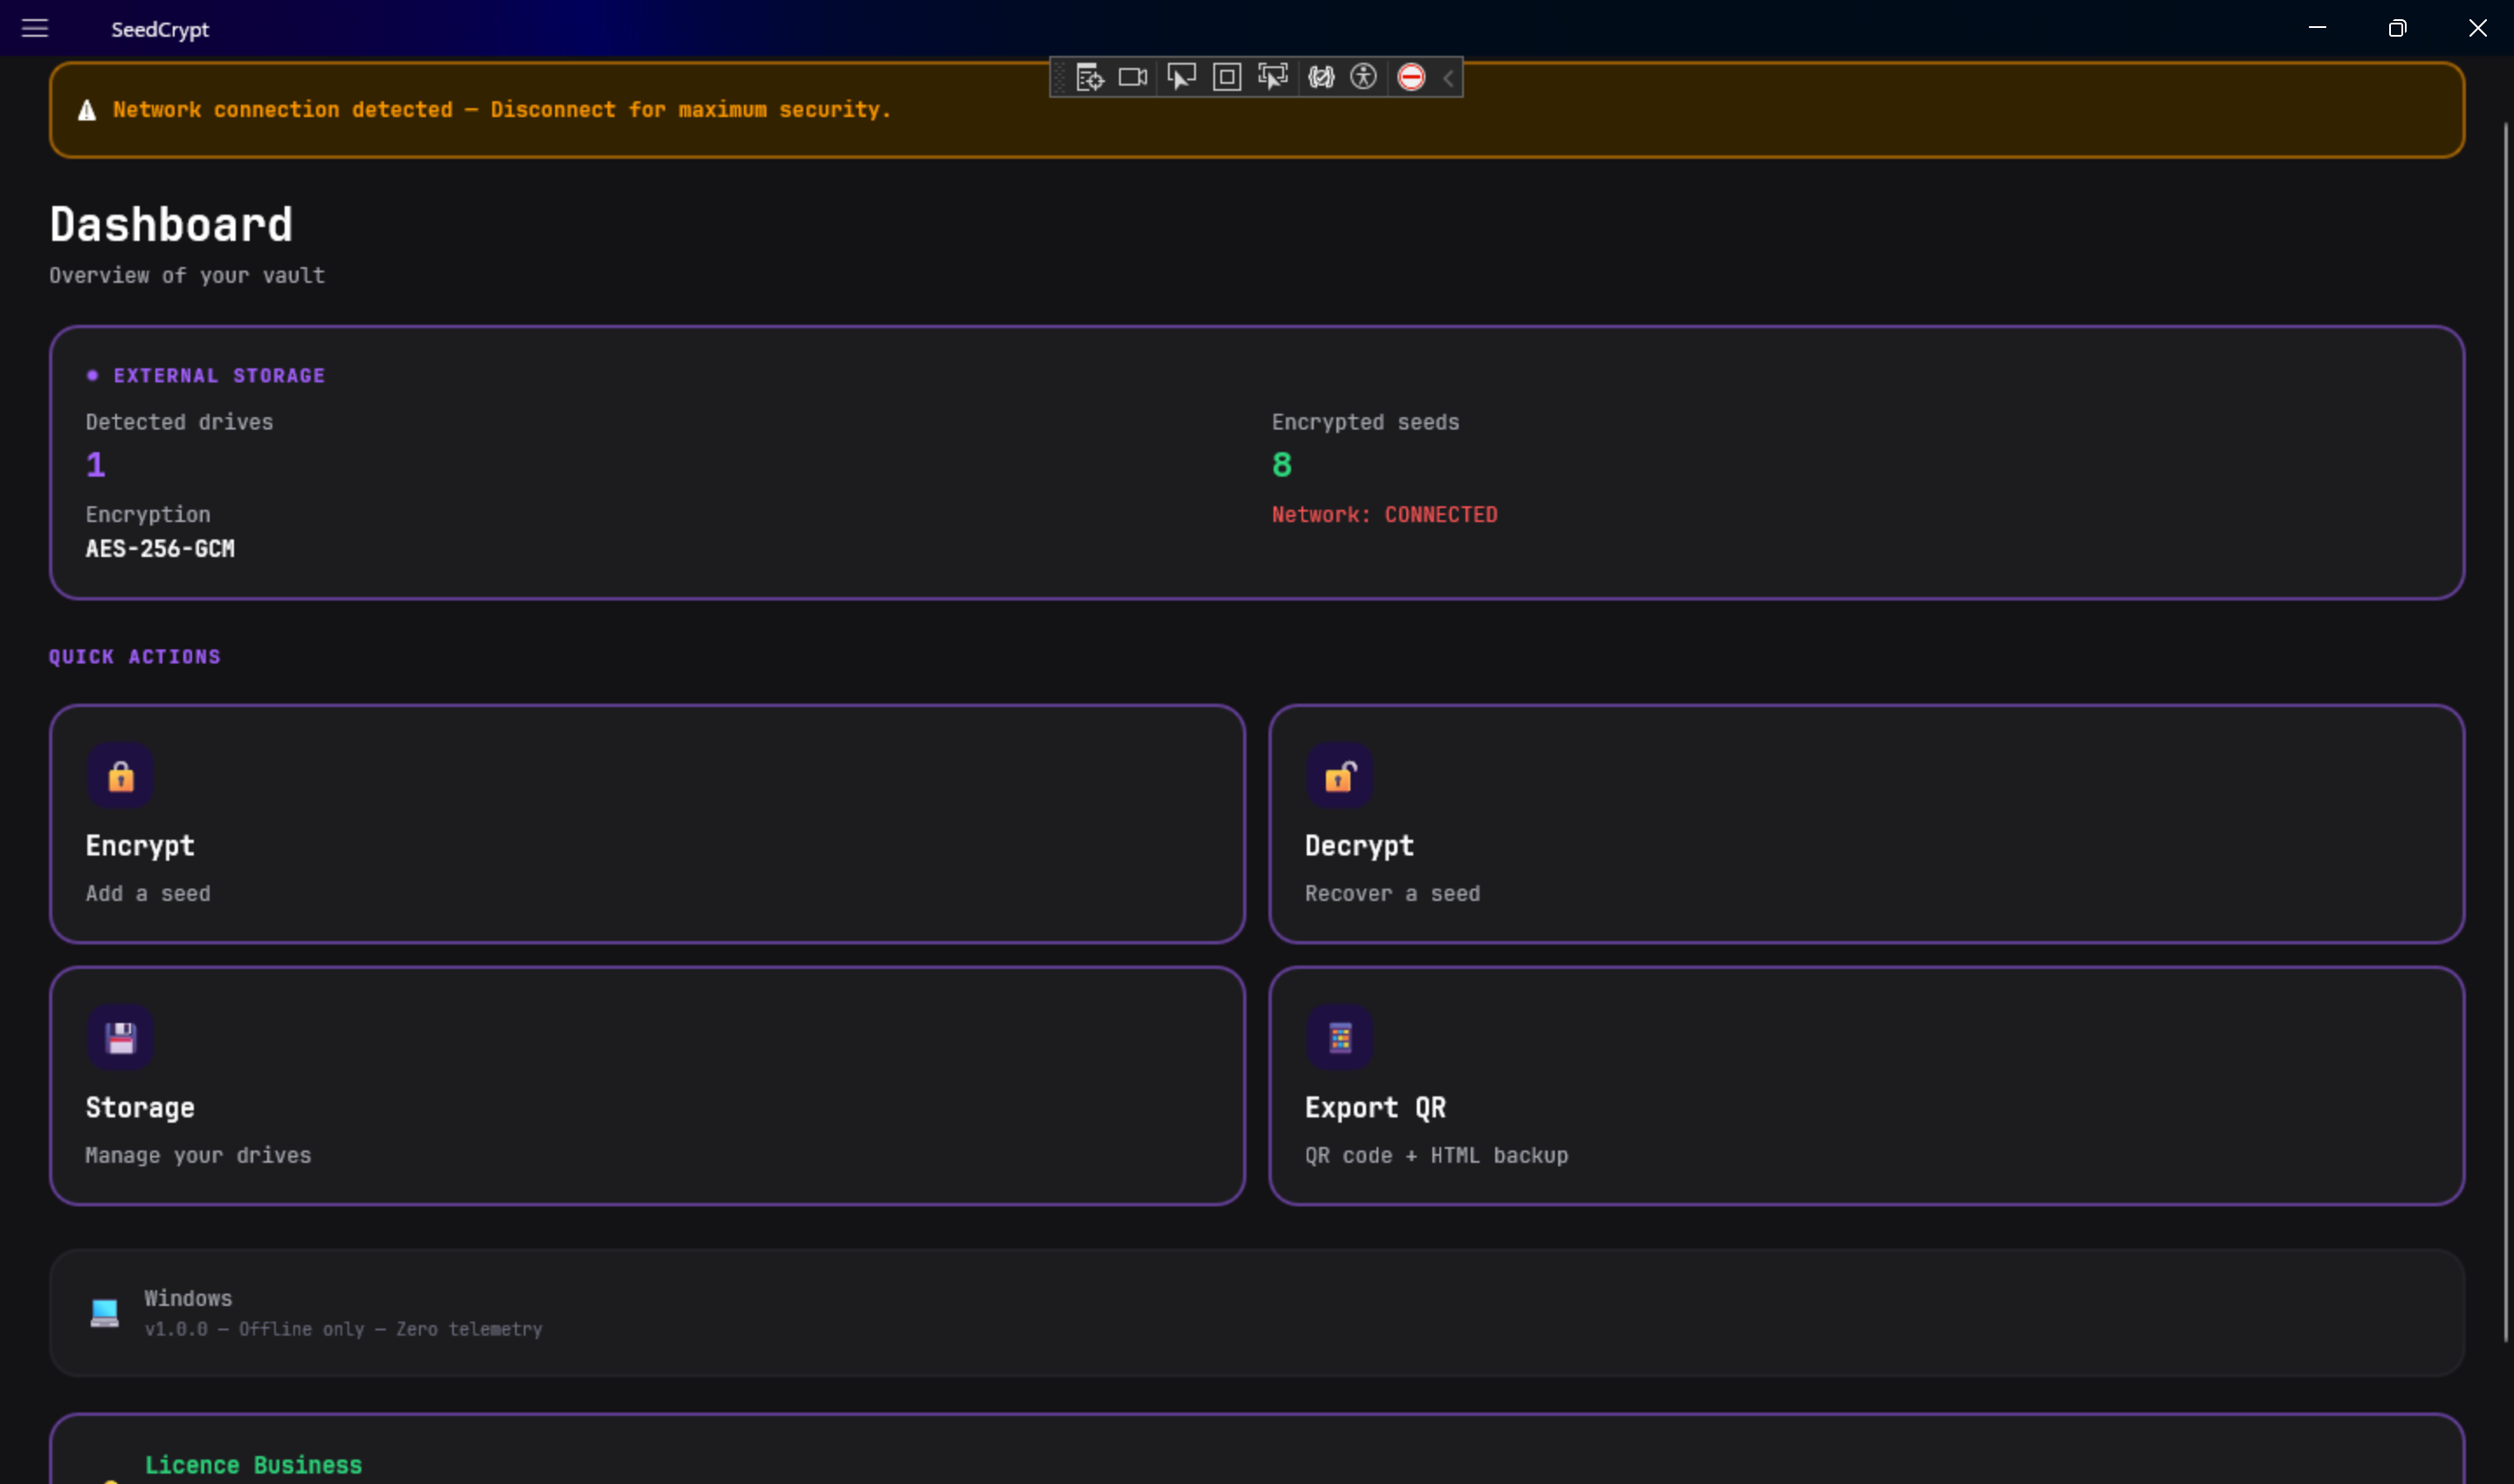This screenshot has height=1484, width=2514.
Task: Click the 'Network: CONNECTED' status text
Action: coord(1384,515)
